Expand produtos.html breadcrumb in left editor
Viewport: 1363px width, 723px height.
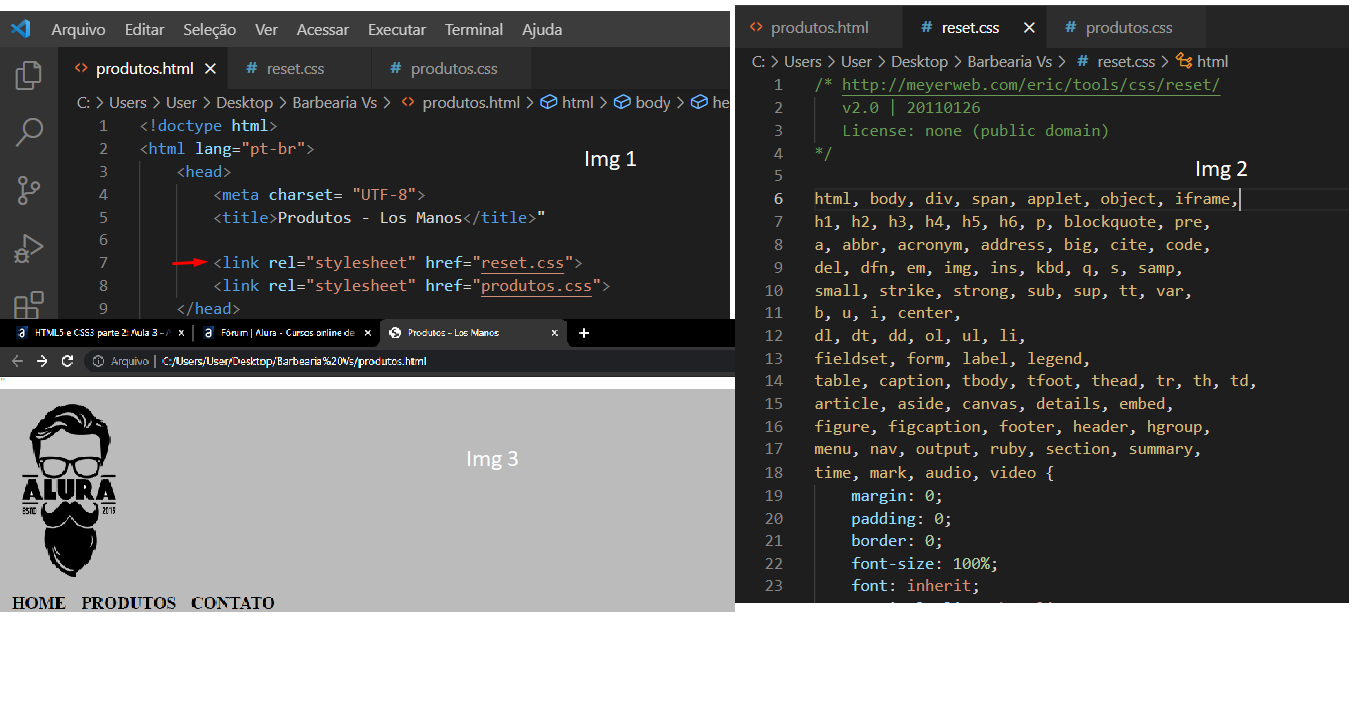click(471, 102)
